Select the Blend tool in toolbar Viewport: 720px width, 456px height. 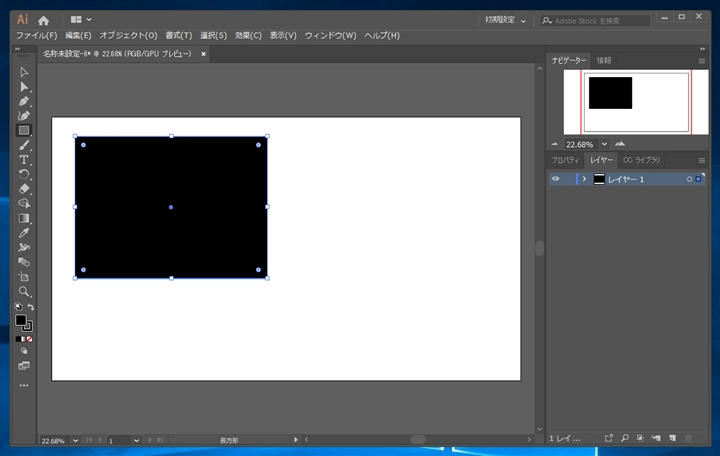24,262
